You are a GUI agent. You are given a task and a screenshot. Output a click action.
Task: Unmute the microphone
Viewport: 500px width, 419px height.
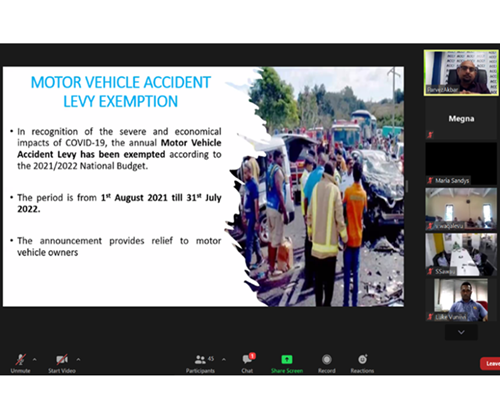(21, 363)
